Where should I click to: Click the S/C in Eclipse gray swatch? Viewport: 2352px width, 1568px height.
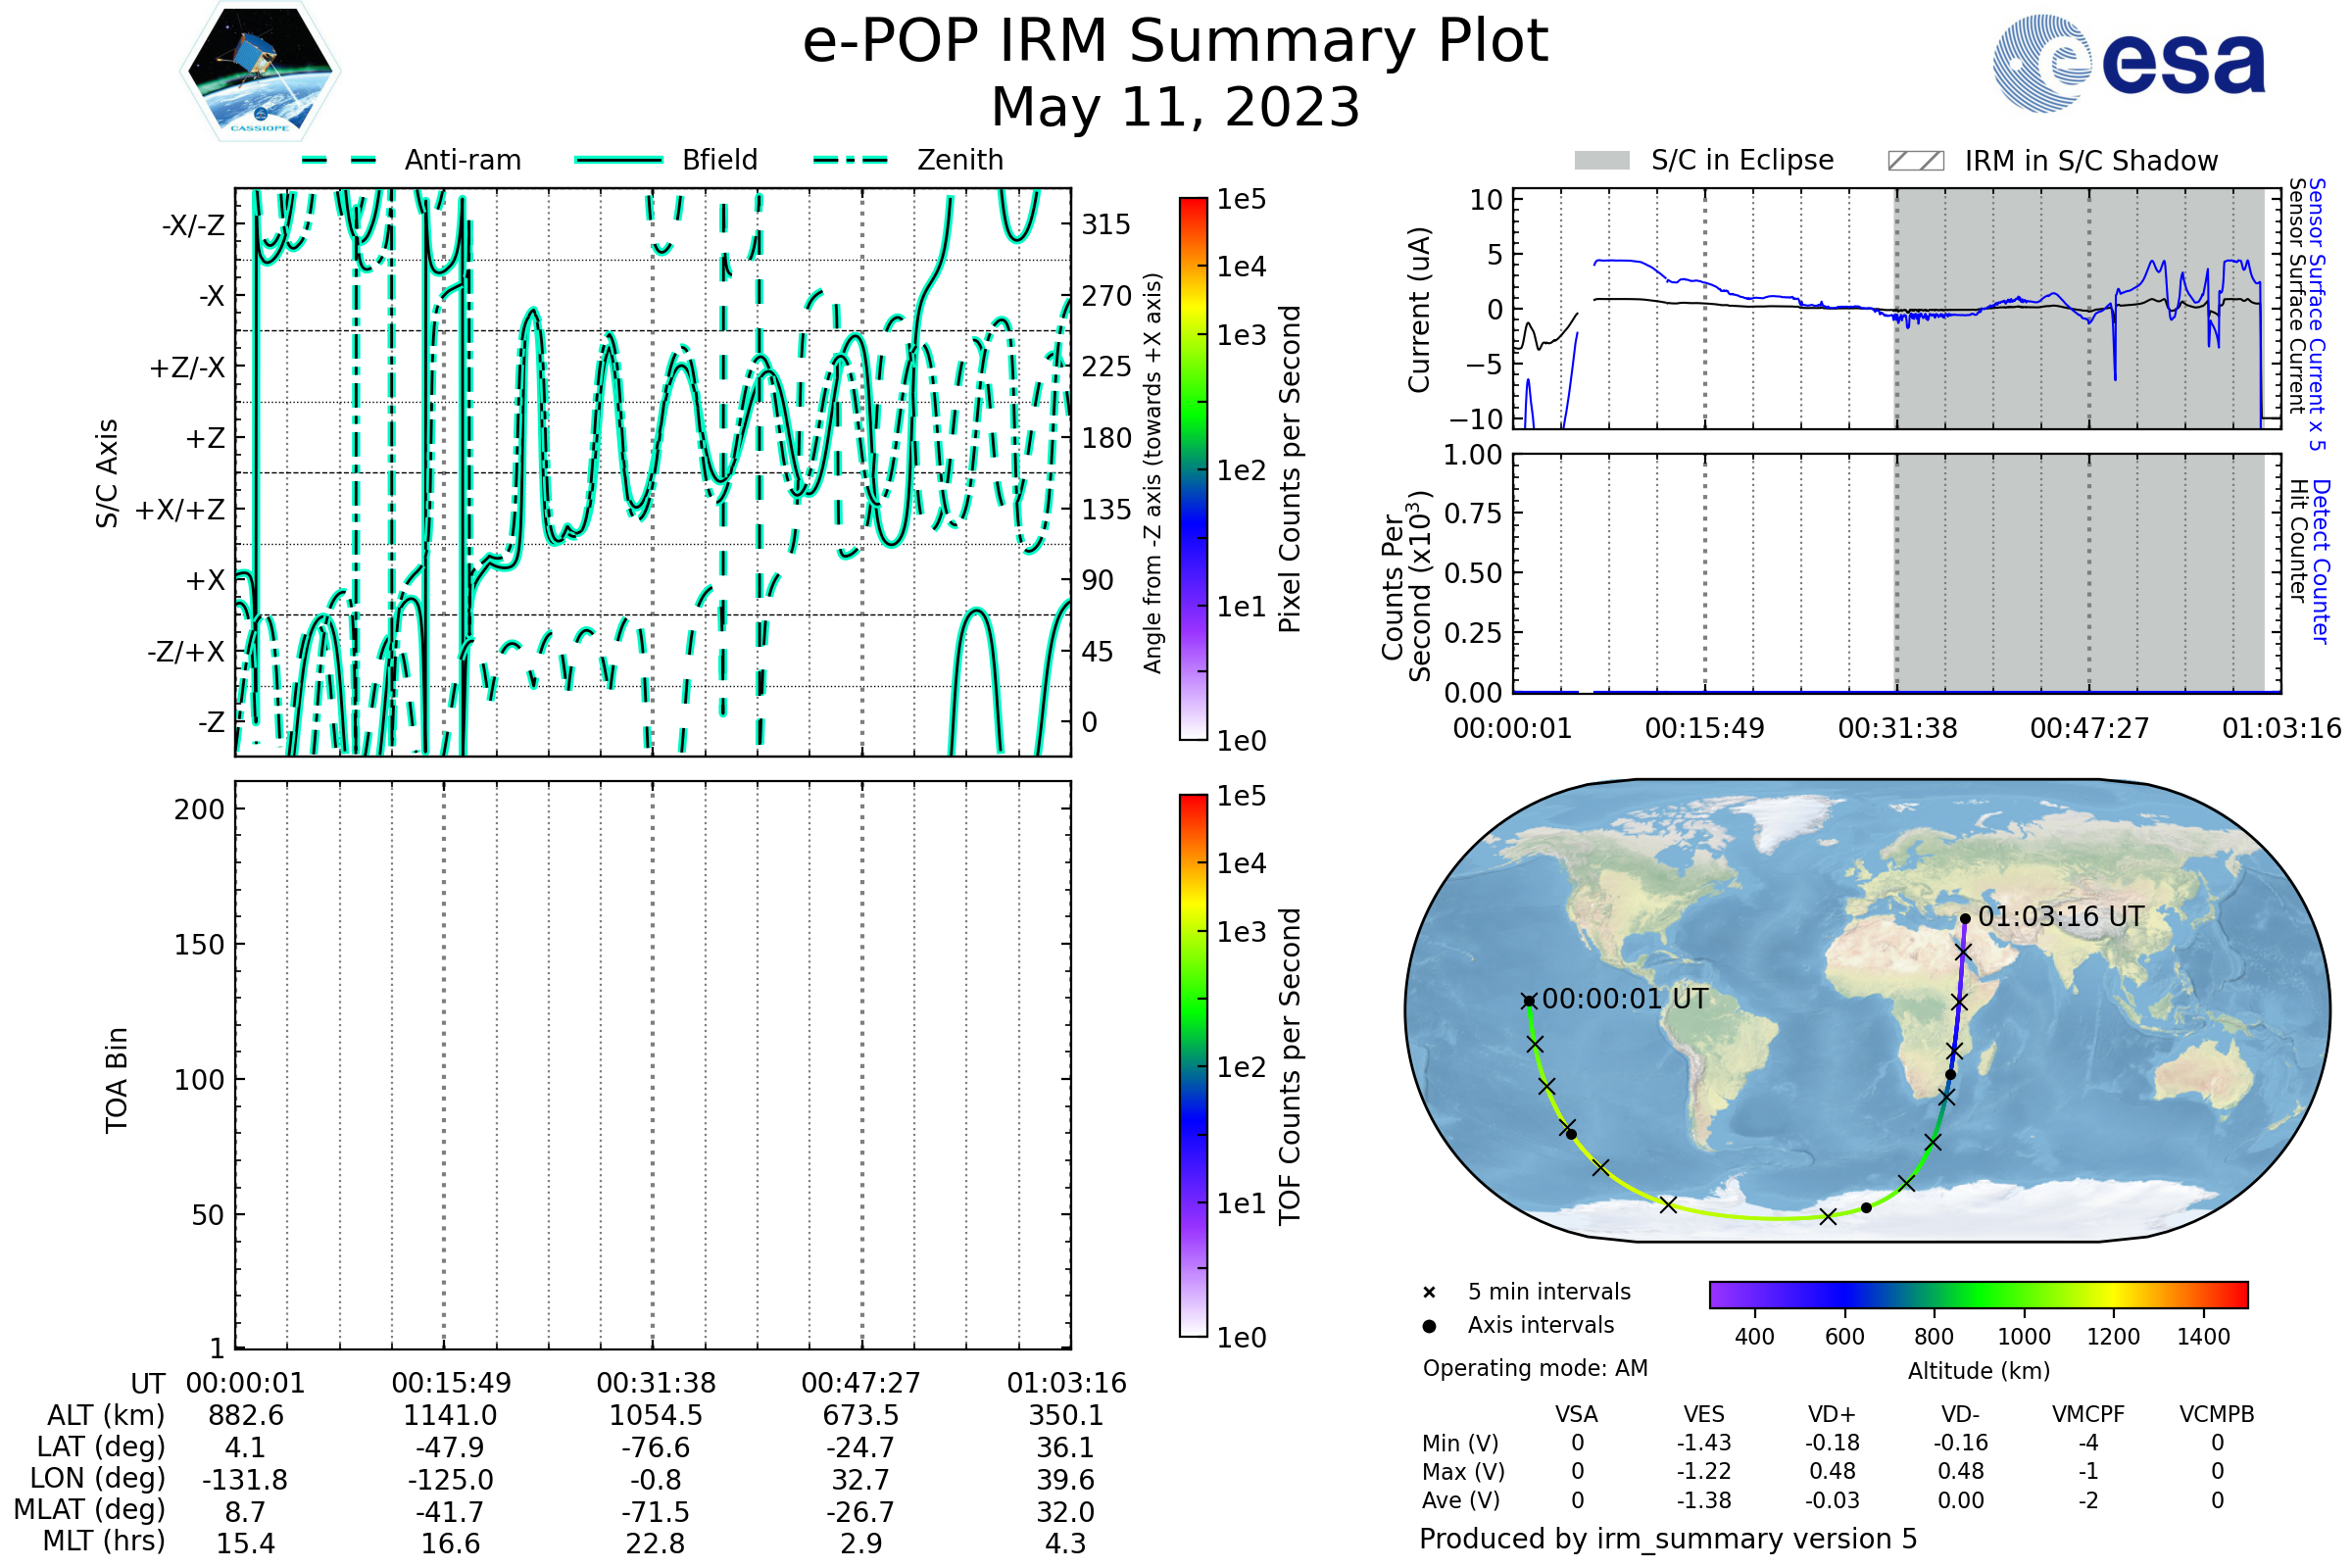(x=1601, y=161)
